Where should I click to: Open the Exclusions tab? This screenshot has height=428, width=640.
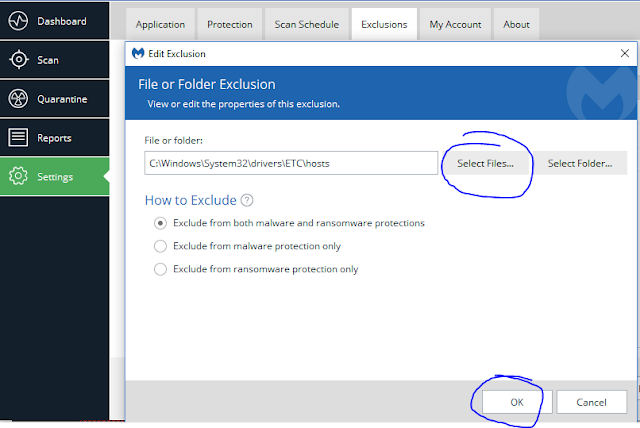(384, 24)
